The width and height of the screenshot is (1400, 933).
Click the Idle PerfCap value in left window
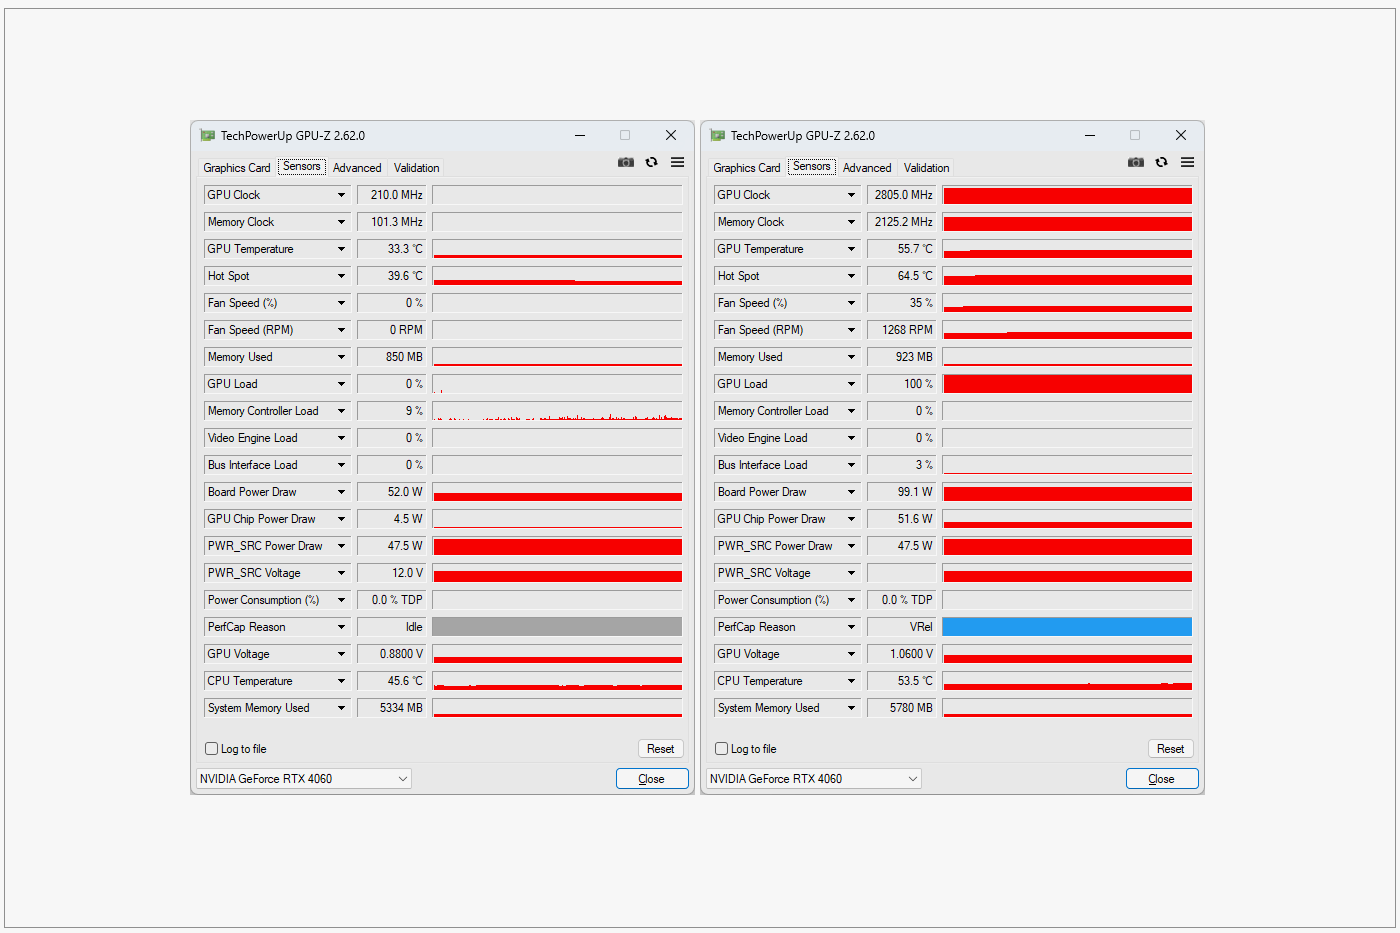pyautogui.click(x=392, y=627)
